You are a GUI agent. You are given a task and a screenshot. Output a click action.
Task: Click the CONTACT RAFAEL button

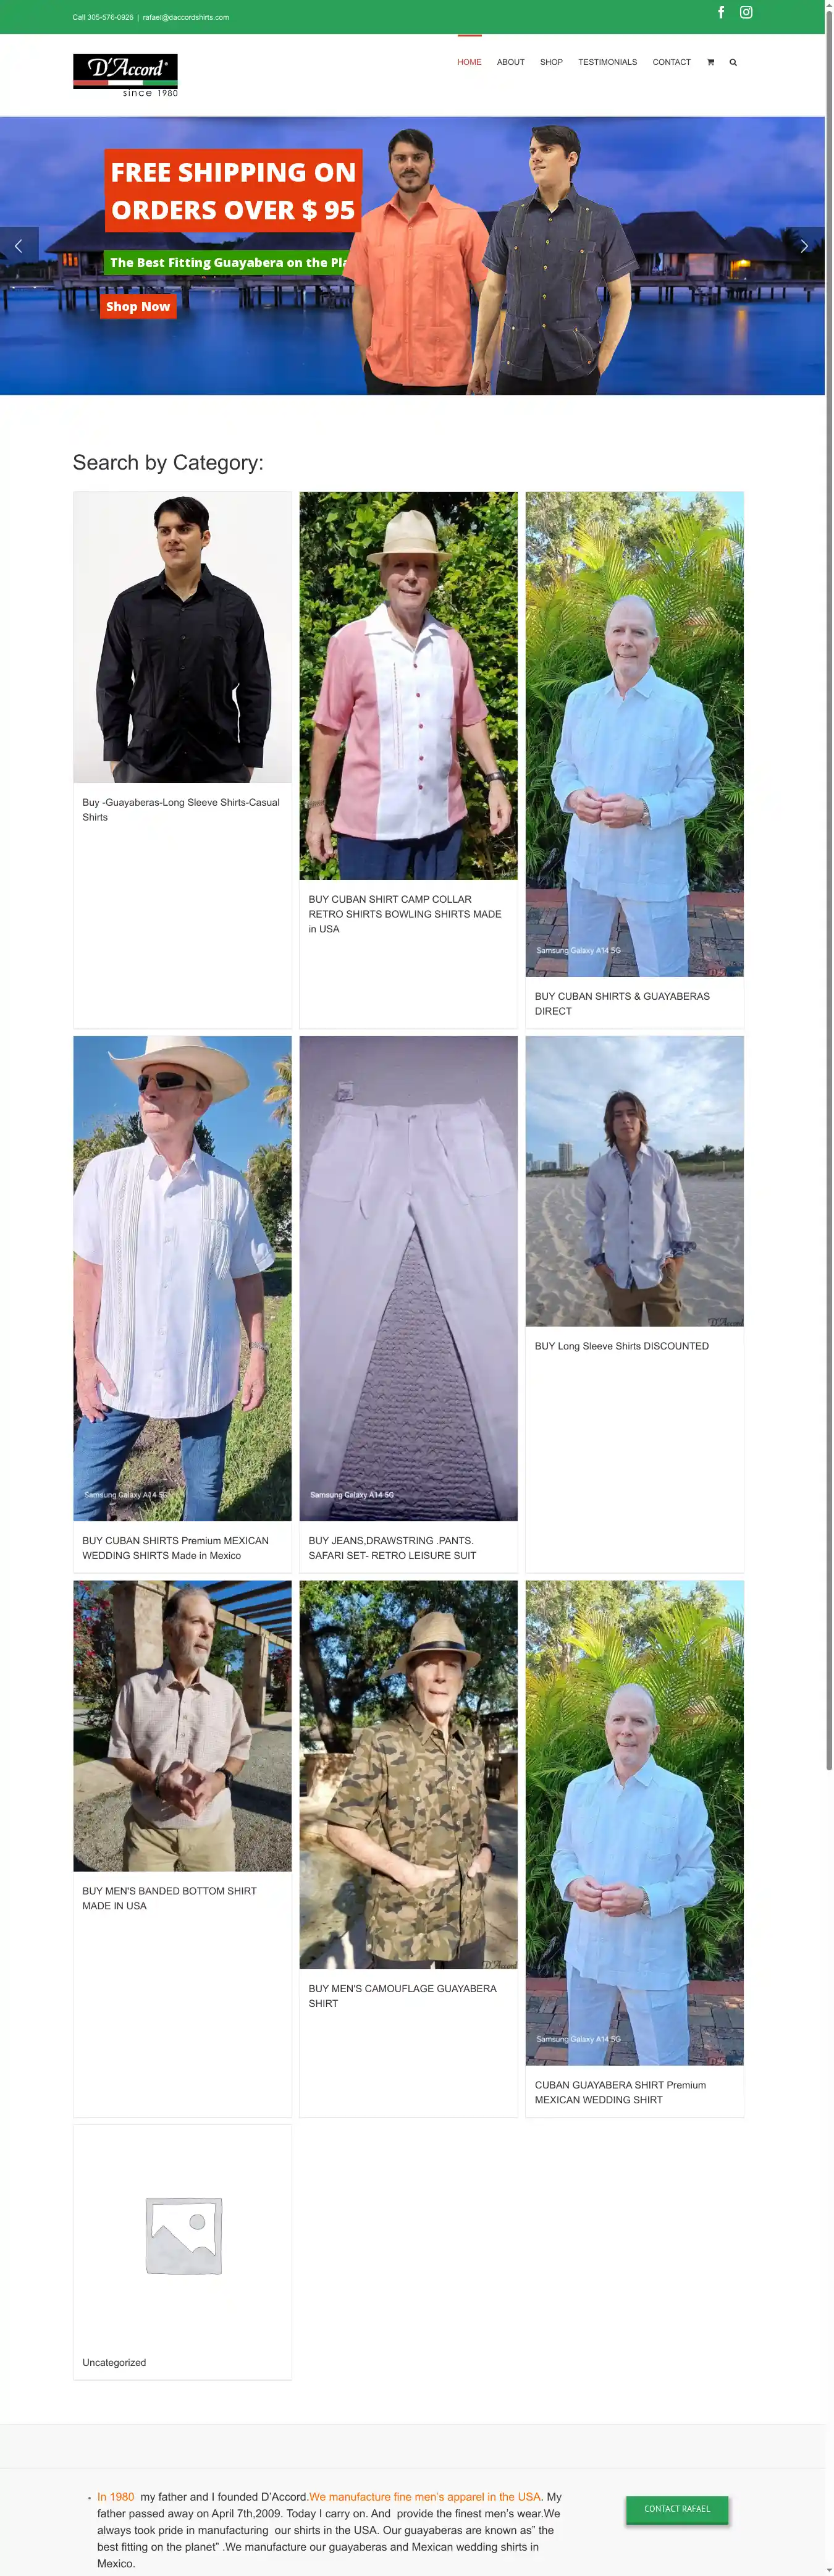pos(677,2509)
